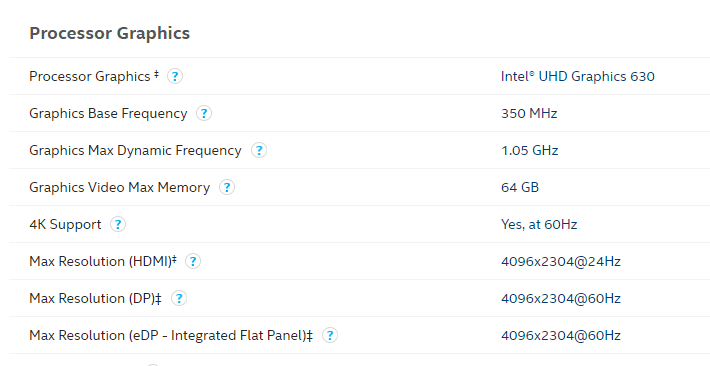Click the 4K Support row label
The width and height of the screenshot is (710, 366).
[x=65, y=224]
